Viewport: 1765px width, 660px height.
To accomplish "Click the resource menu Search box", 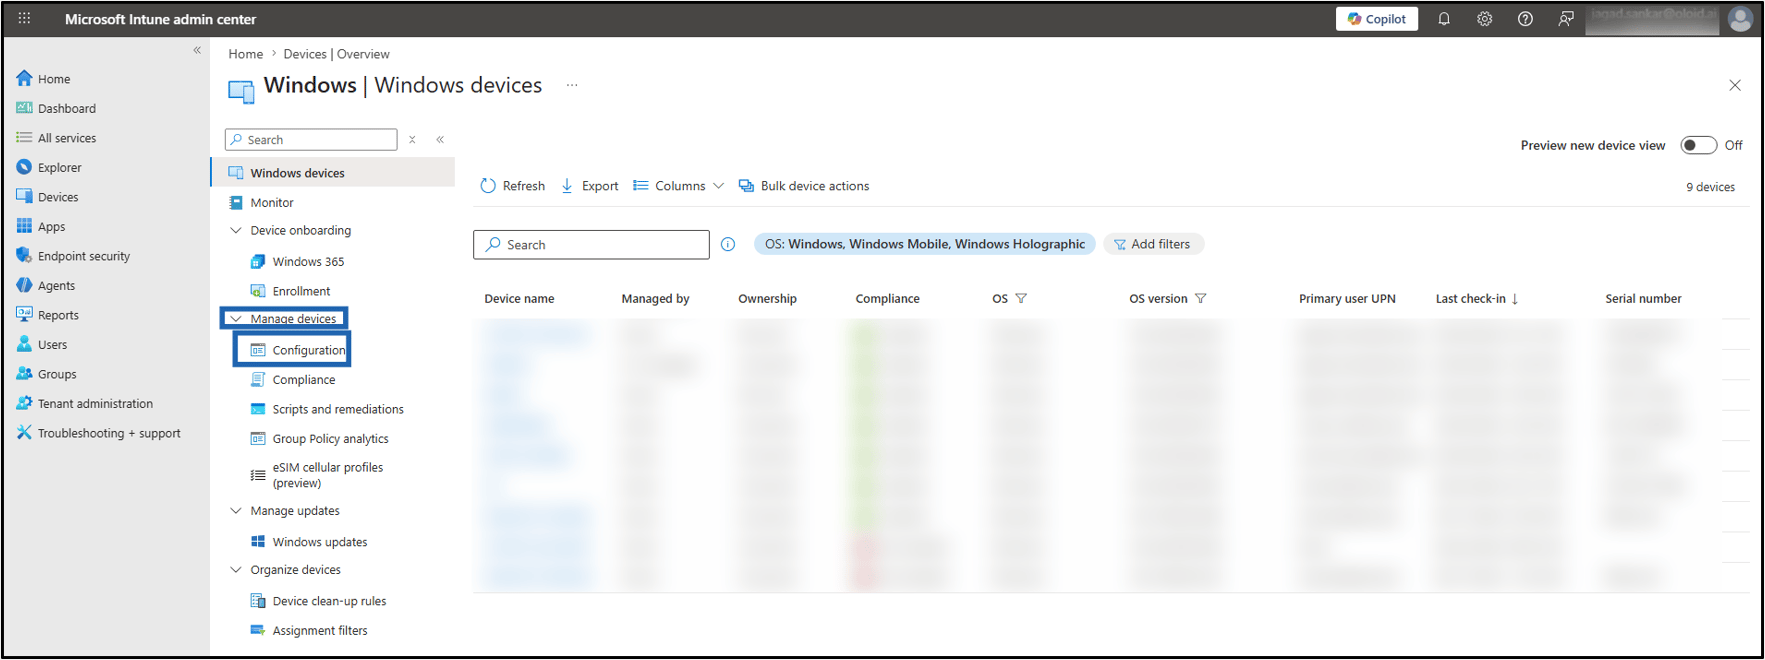I will click(x=311, y=139).
